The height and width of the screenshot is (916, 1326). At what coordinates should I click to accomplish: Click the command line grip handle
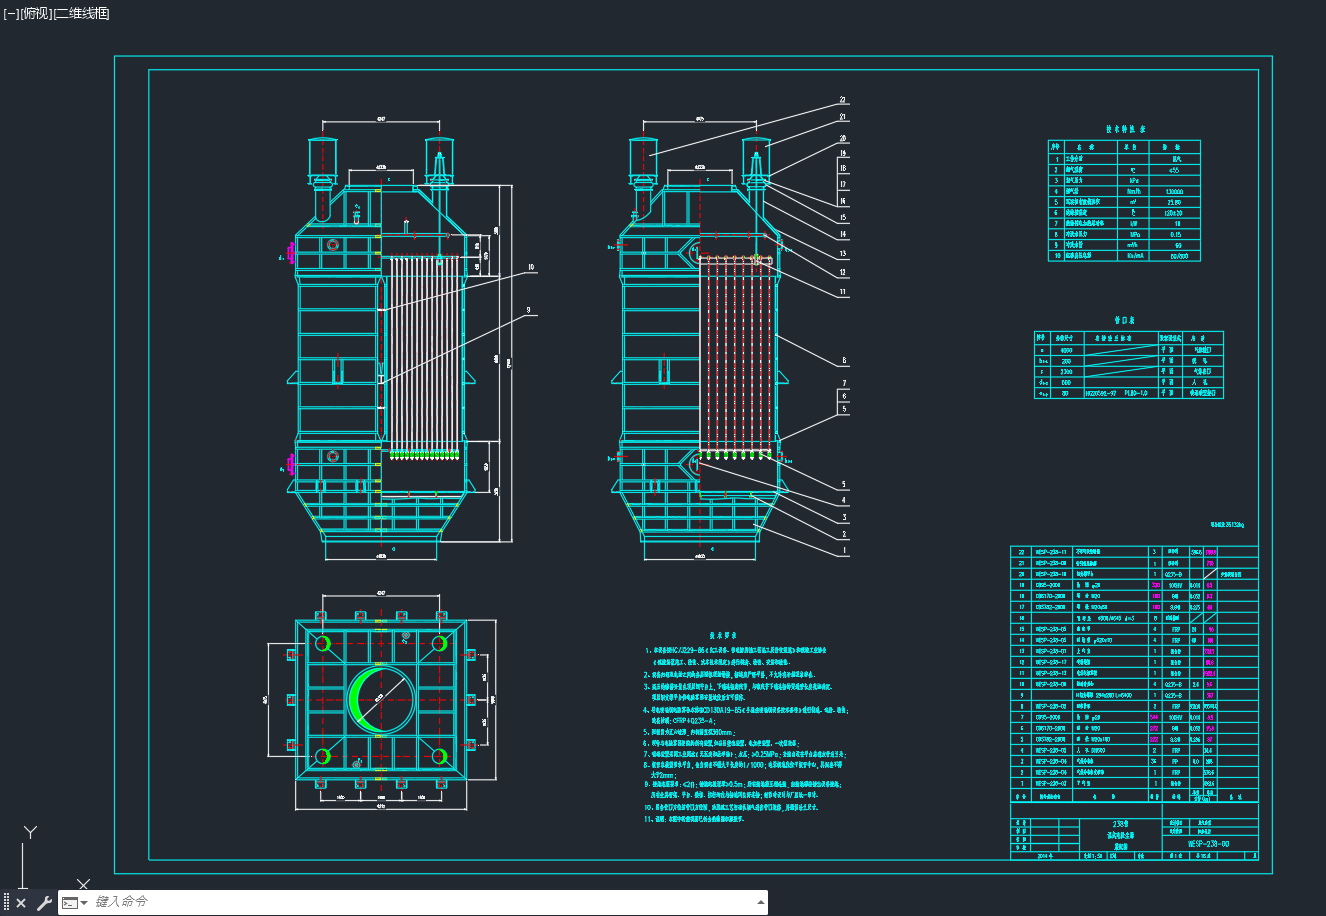(6, 903)
